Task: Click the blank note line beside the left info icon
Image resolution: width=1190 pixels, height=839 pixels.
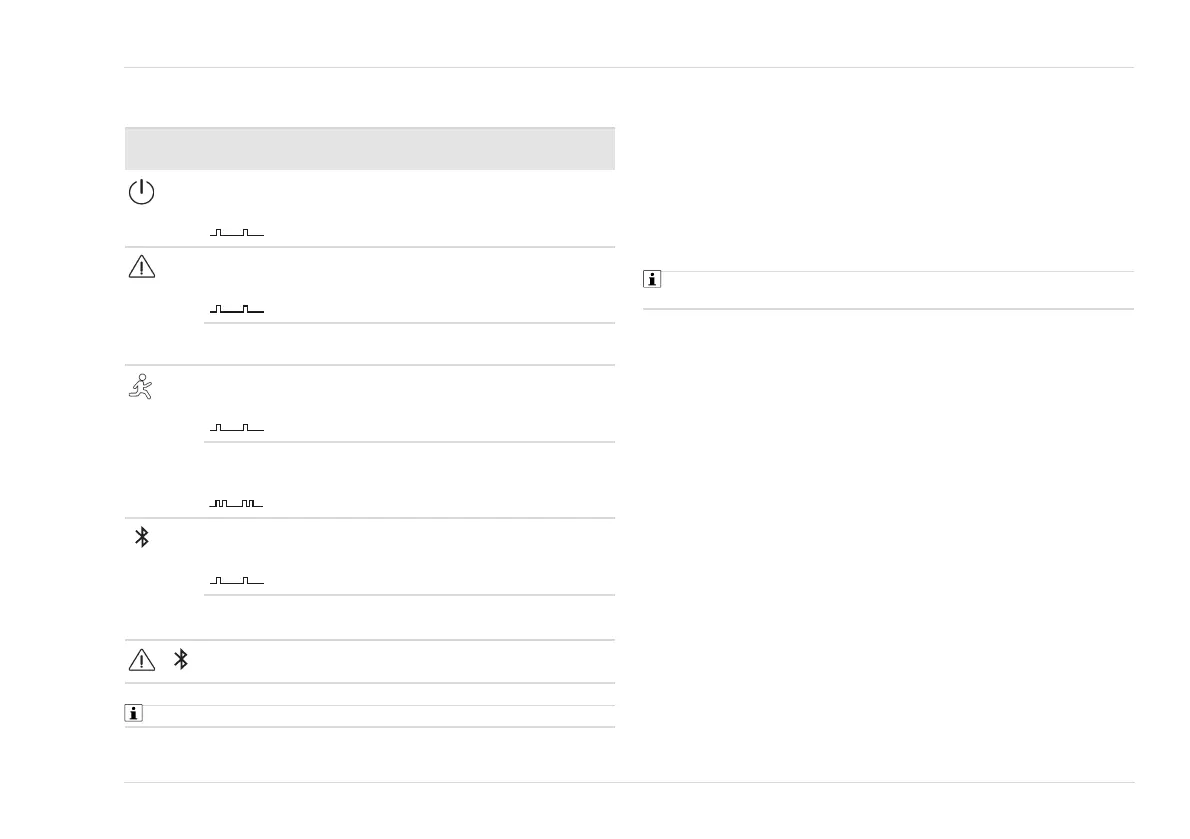Action: click(x=380, y=715)
